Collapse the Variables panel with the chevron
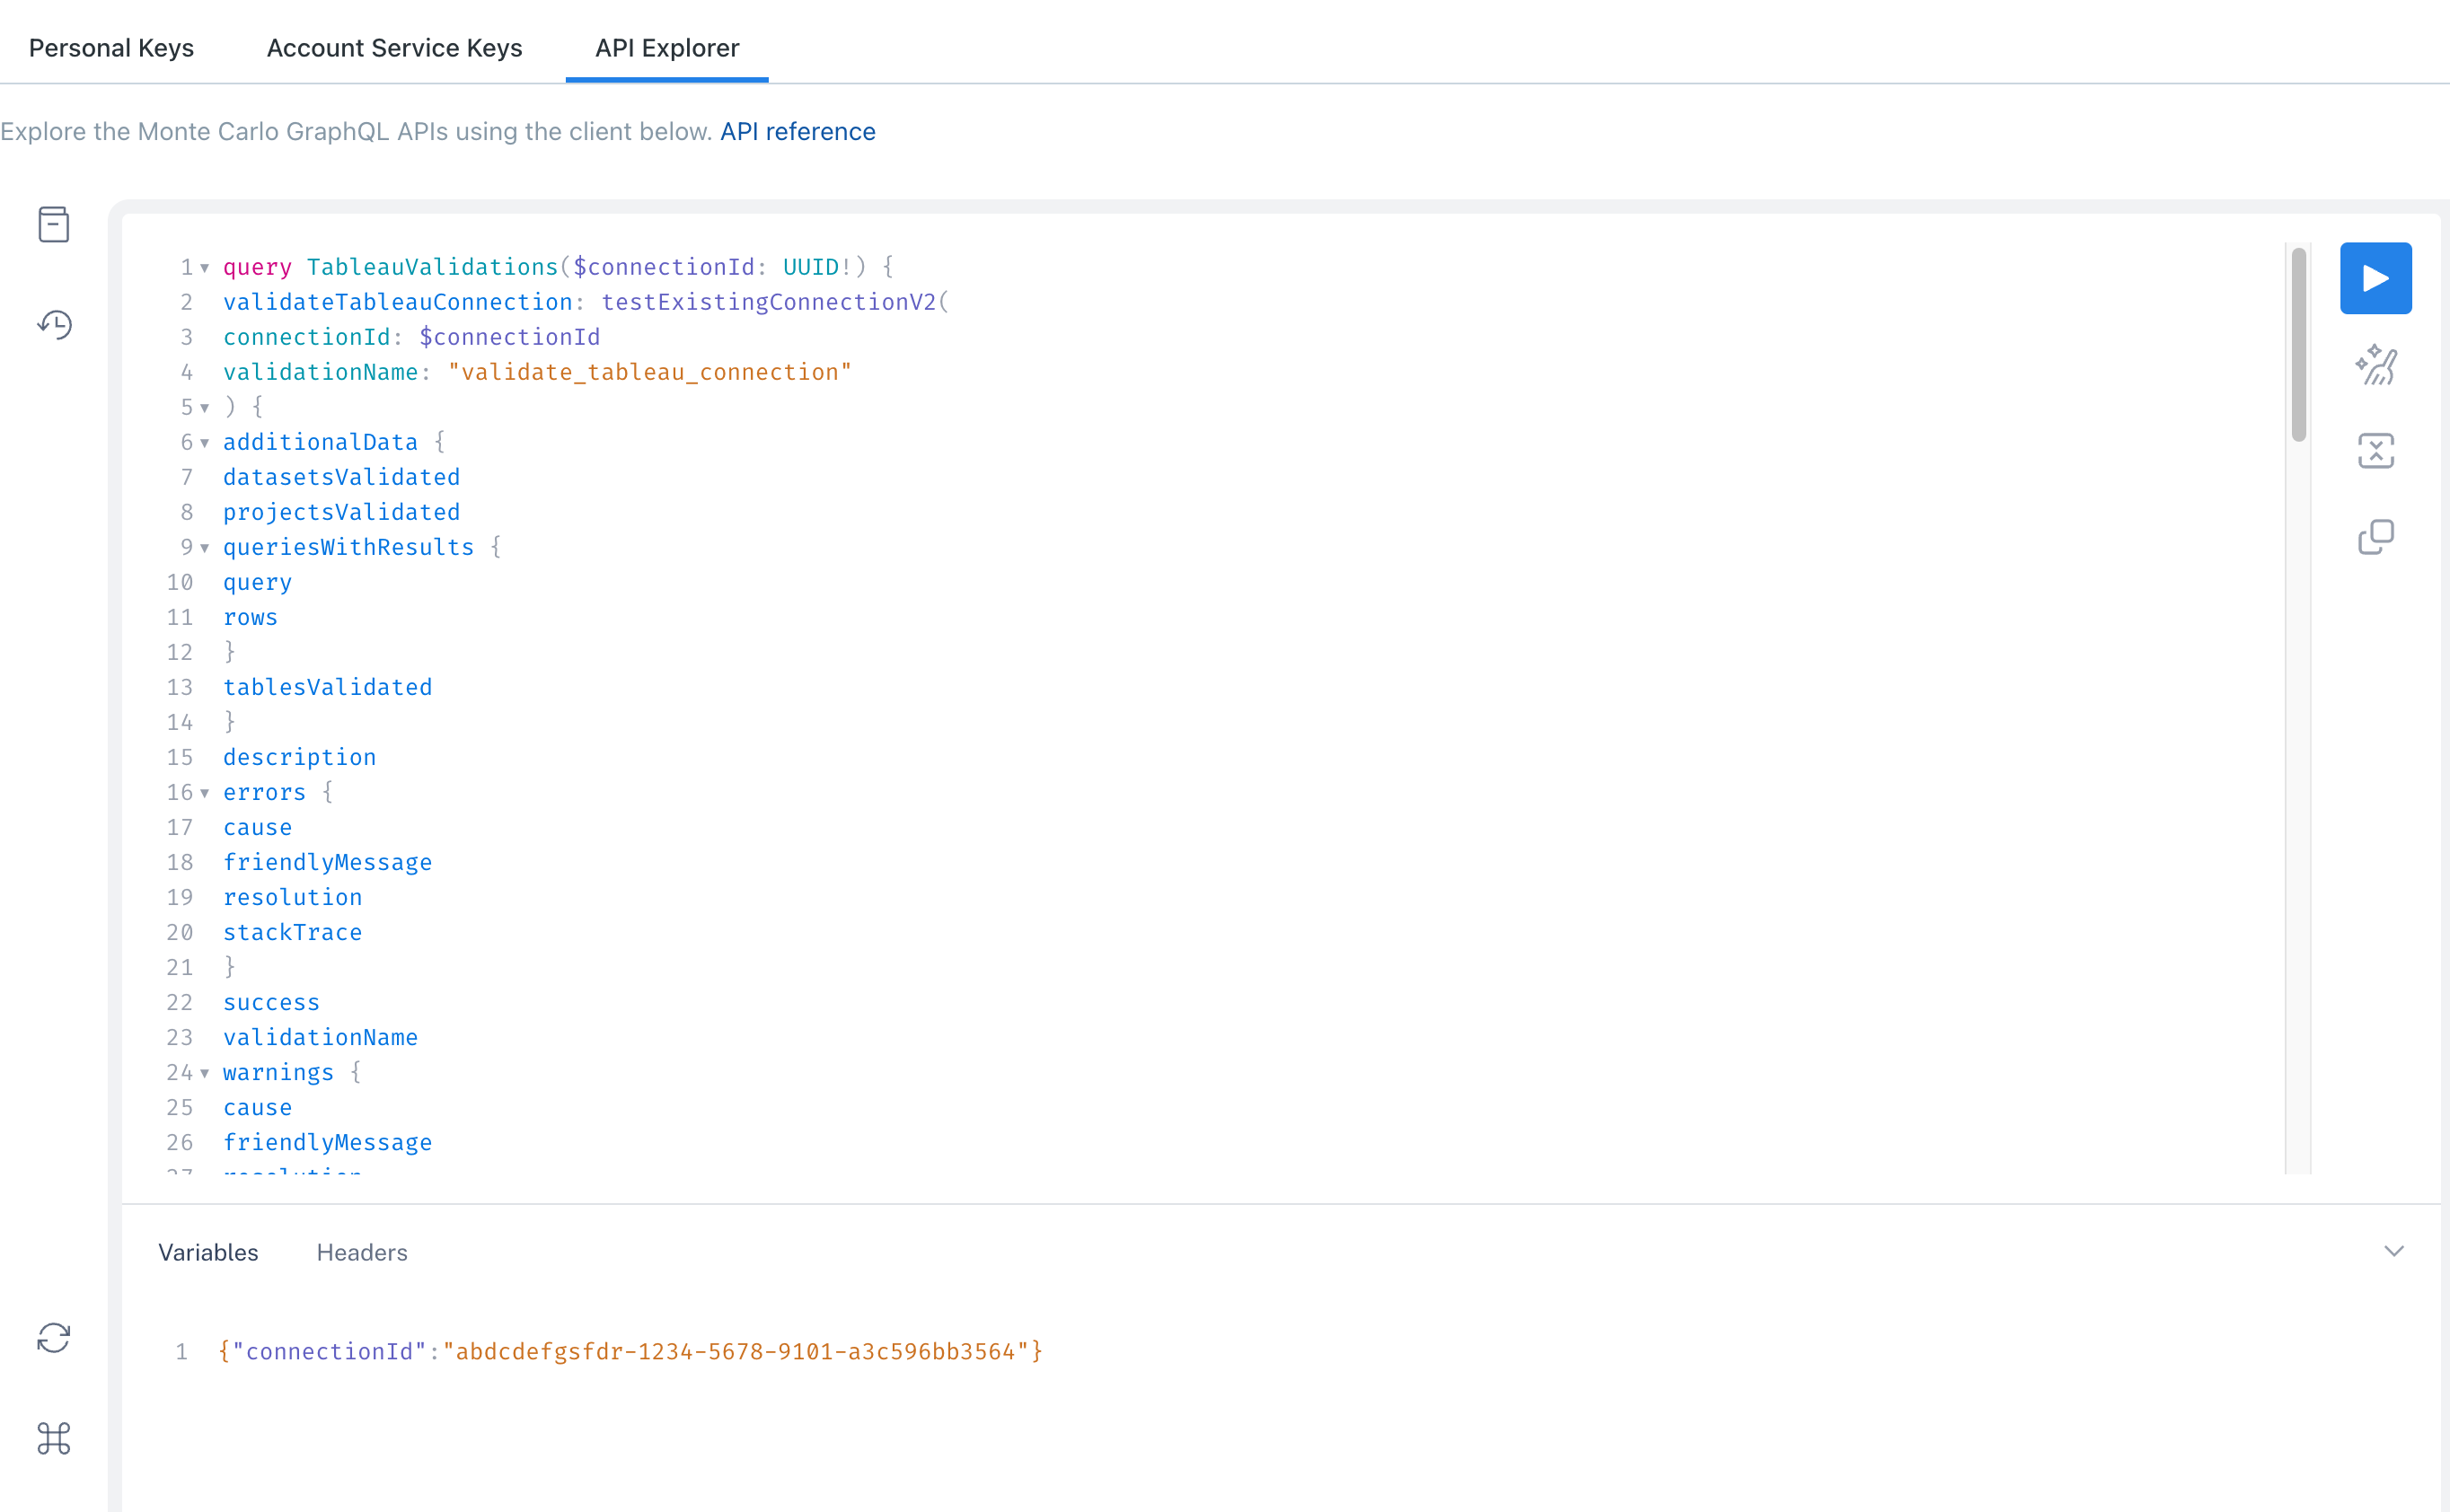Image resolution: width=2450 pixels, height=1512 pixels. click(x=2394, y=1251)
